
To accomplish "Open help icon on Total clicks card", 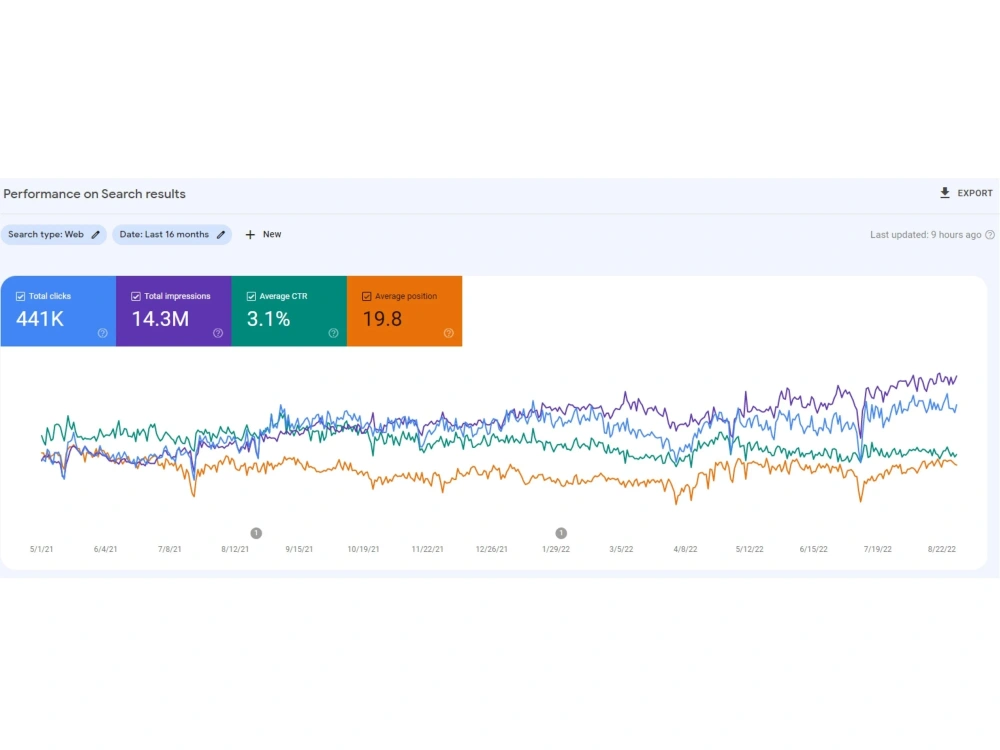I will tap(103, 333).
